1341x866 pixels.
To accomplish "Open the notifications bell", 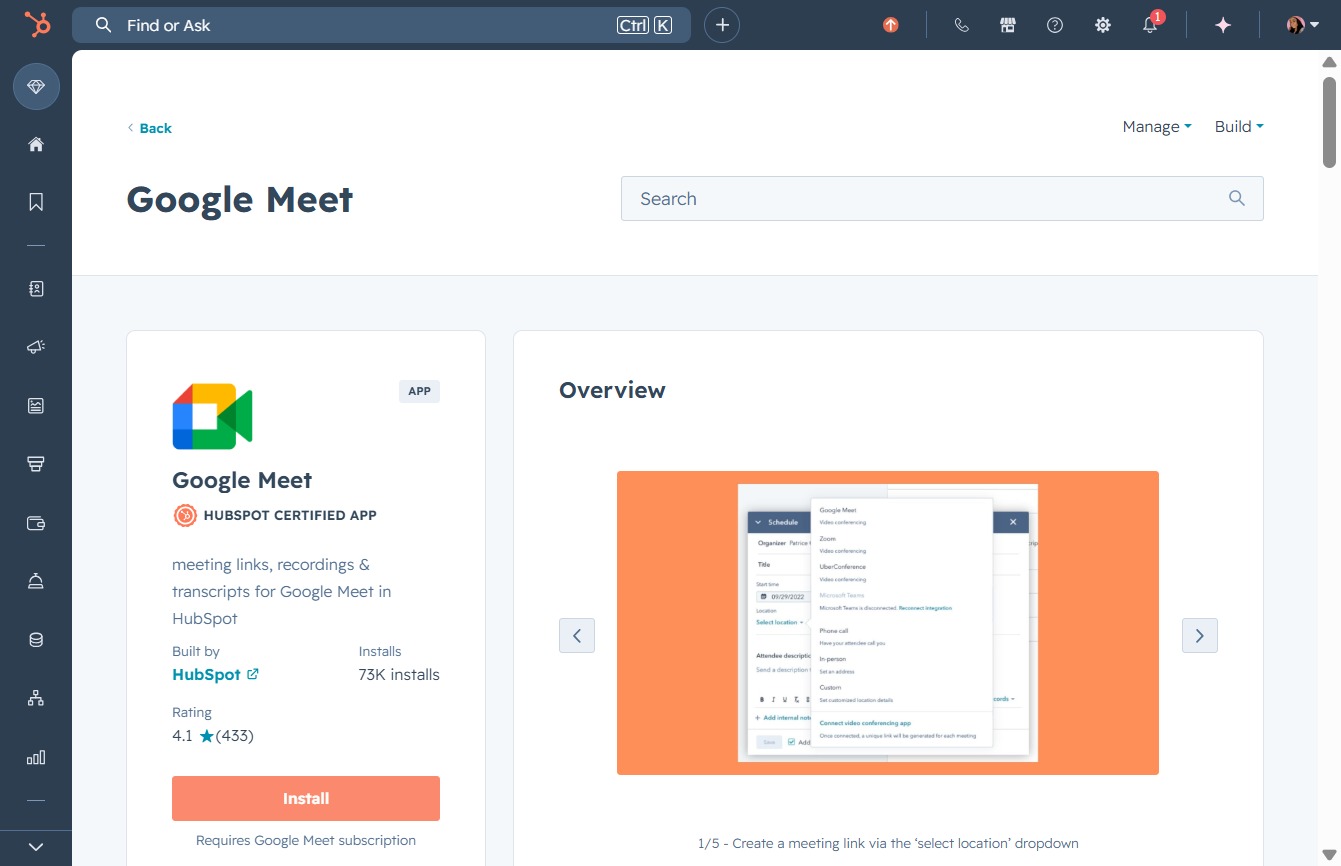I will [x=1151, y=25].
